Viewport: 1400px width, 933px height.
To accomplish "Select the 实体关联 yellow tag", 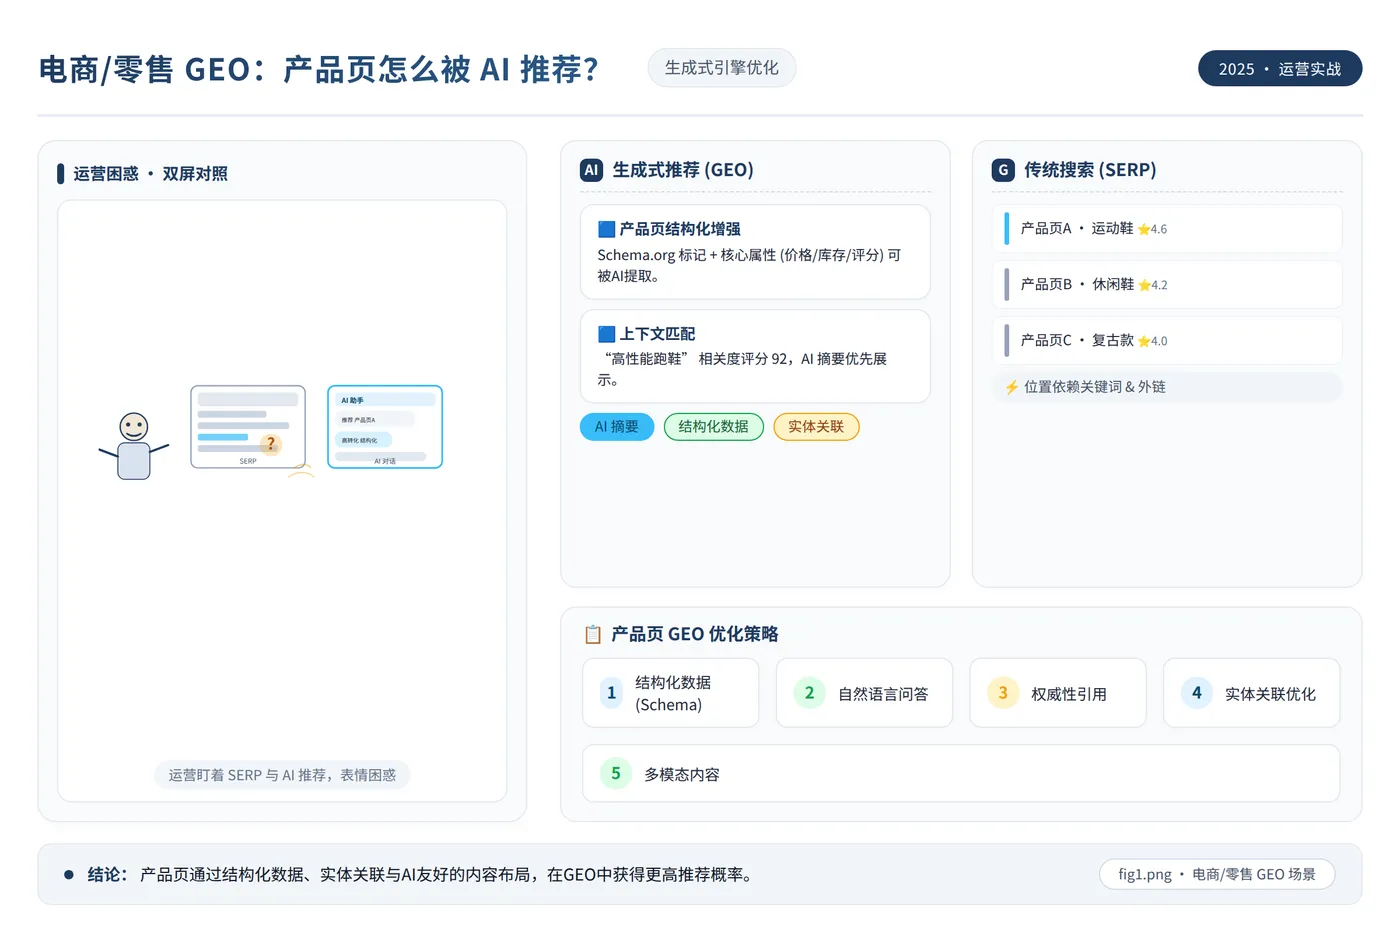I will click(816, 427).
